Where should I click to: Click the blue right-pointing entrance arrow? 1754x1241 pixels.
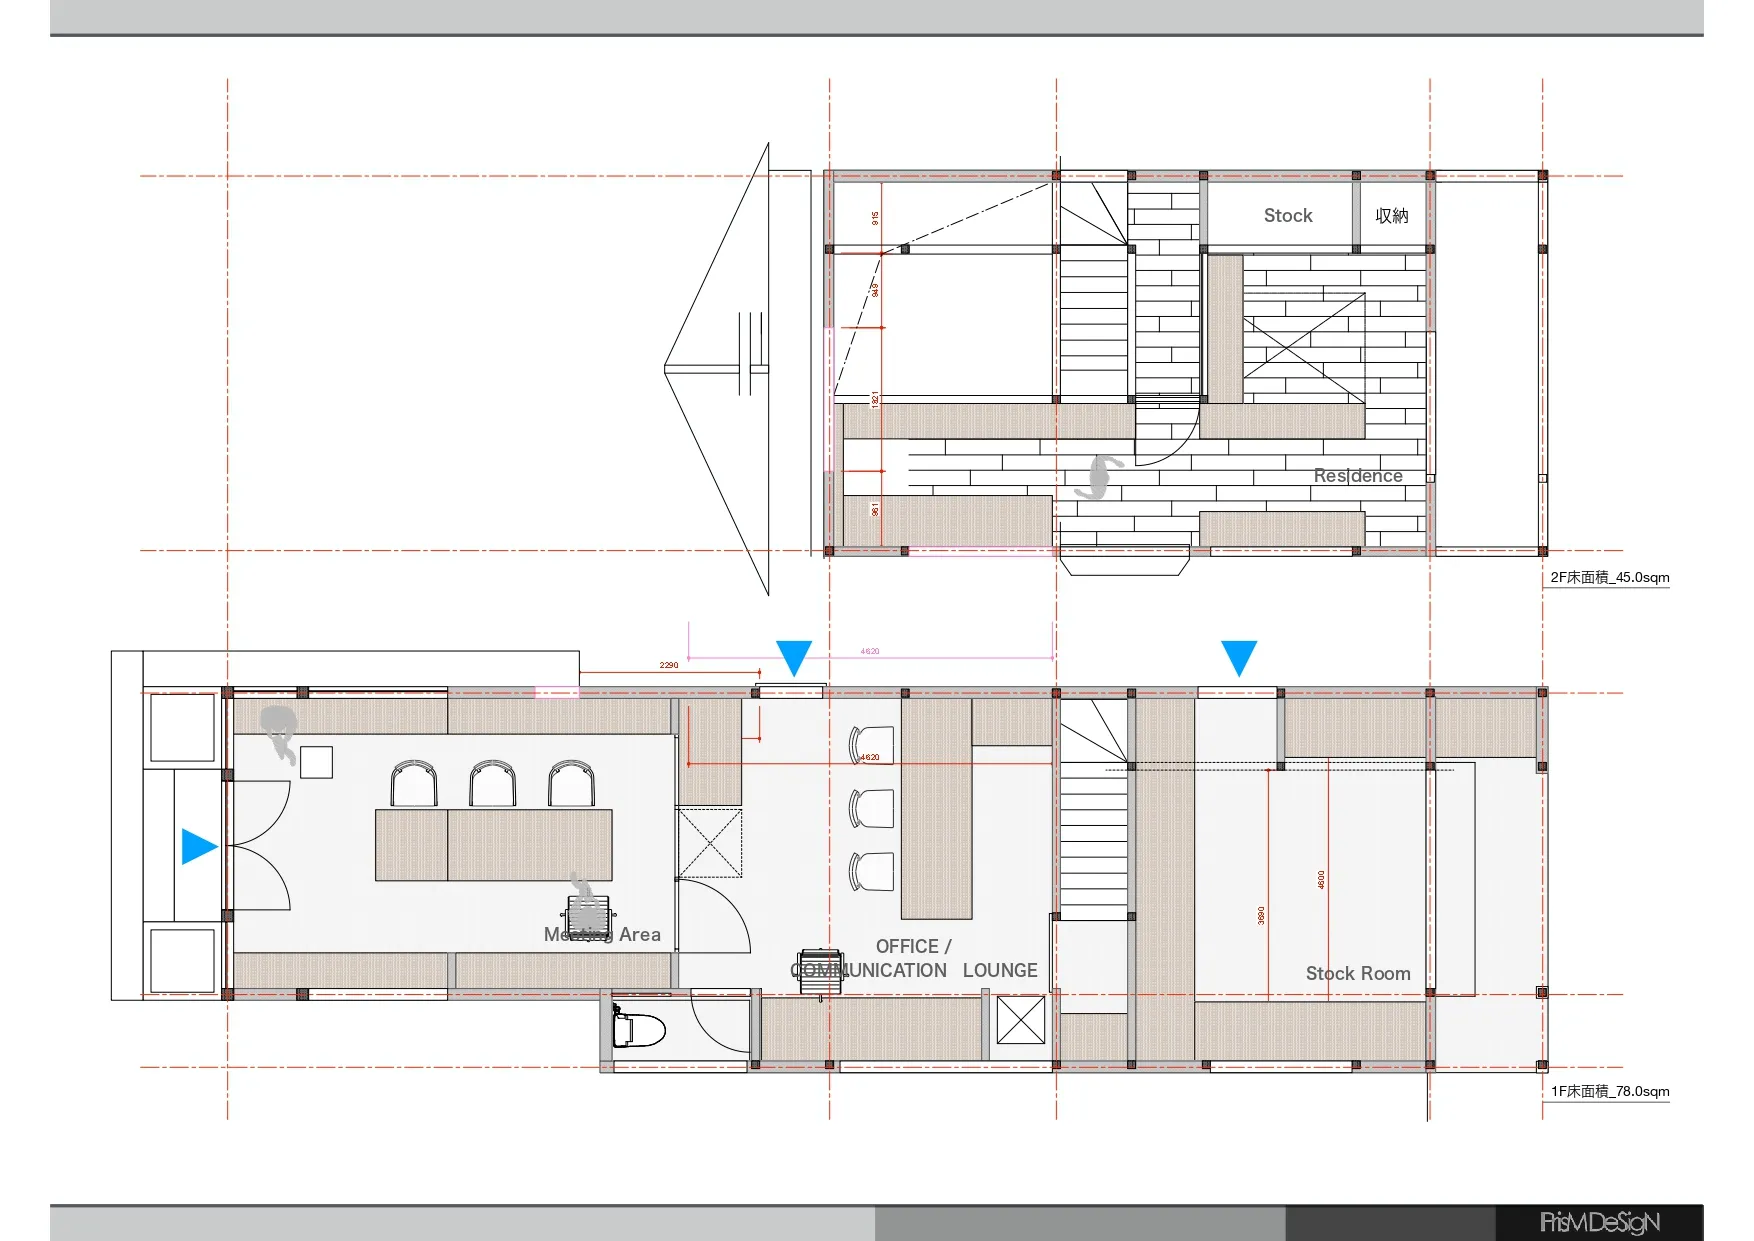[x=198, y=846]
